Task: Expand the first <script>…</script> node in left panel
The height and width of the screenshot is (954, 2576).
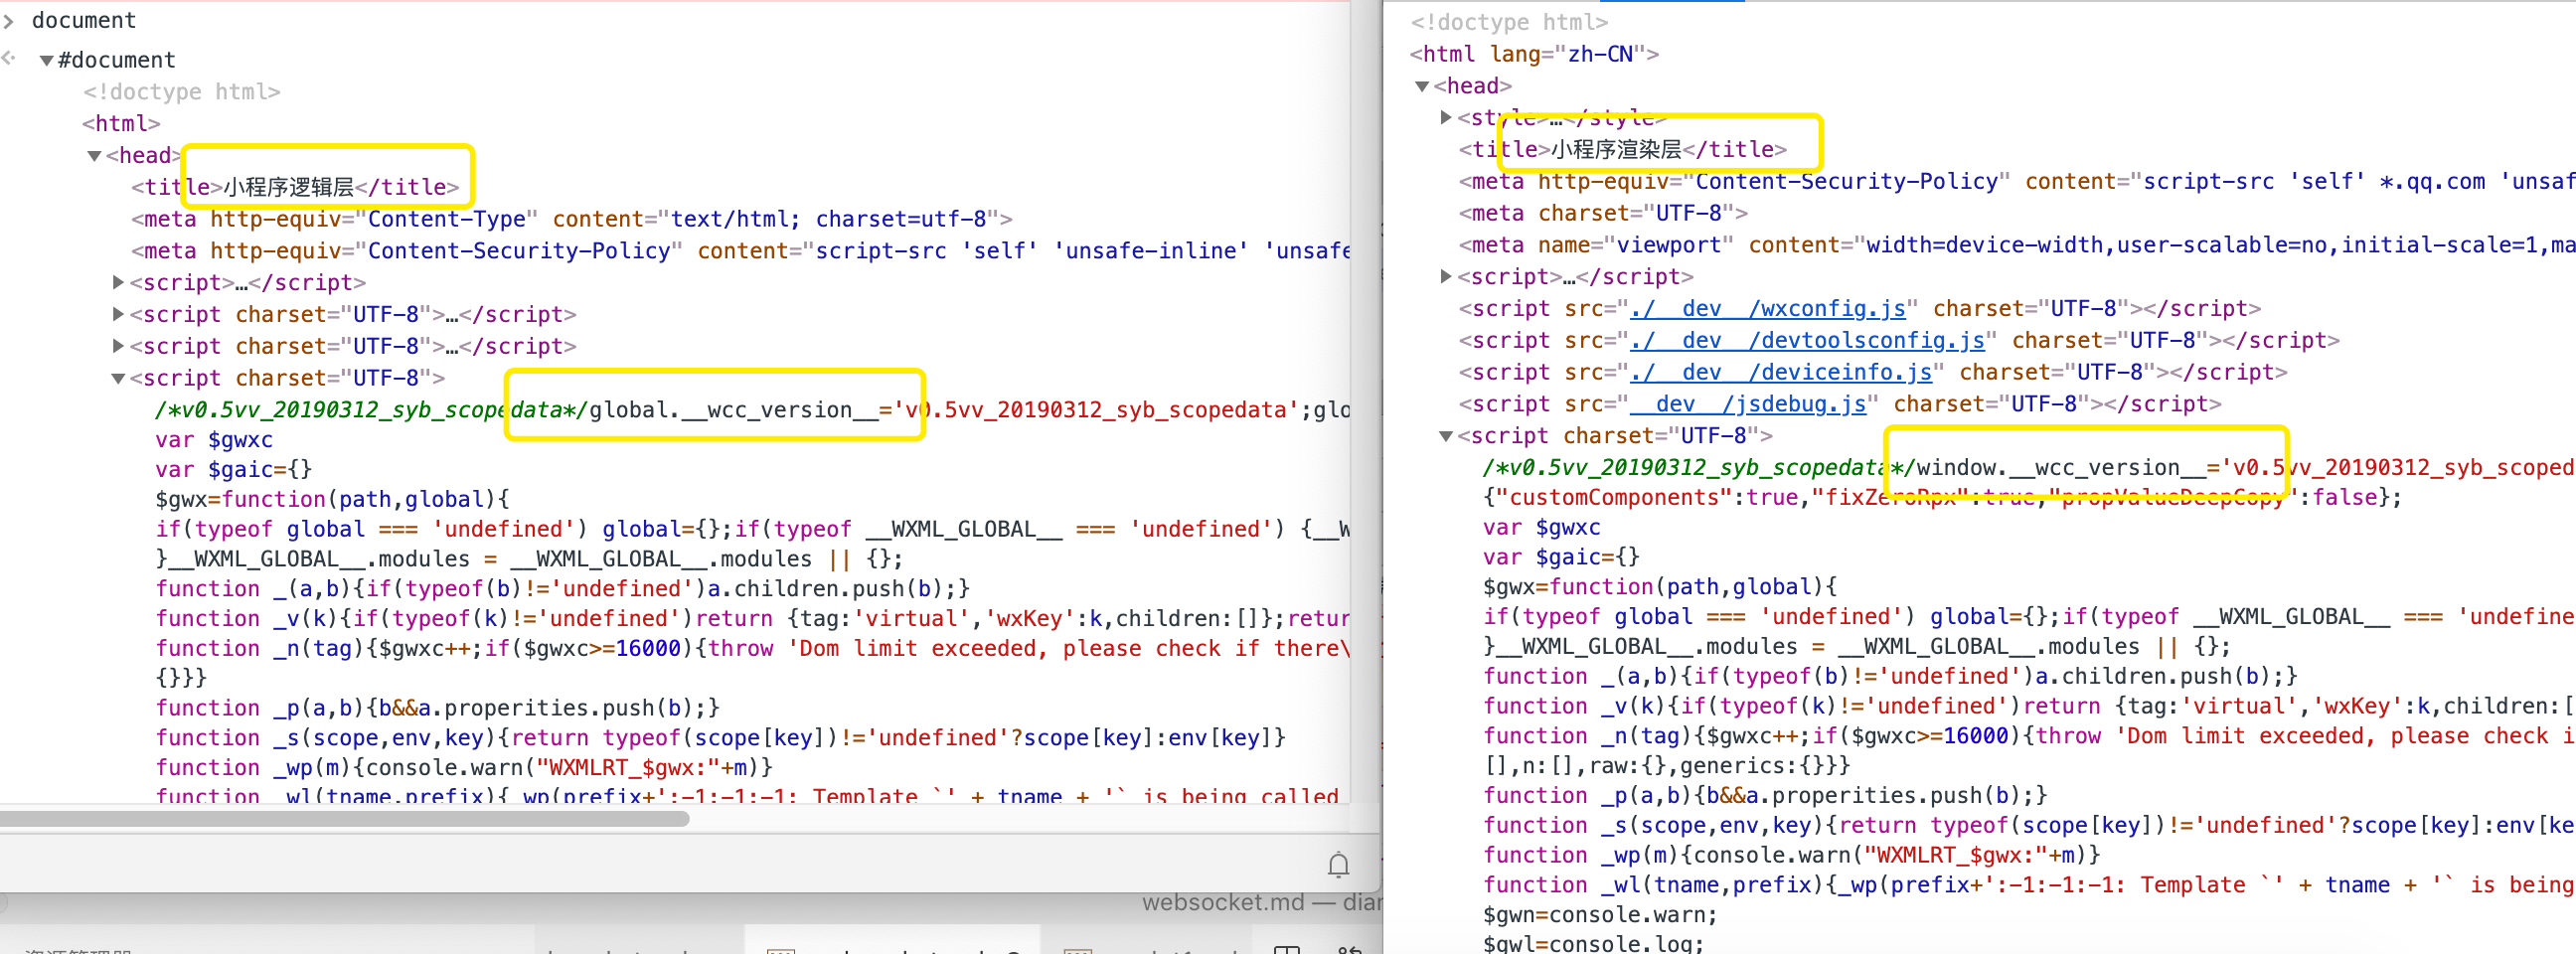Action: pyautogui.click(x=118, y=283)
